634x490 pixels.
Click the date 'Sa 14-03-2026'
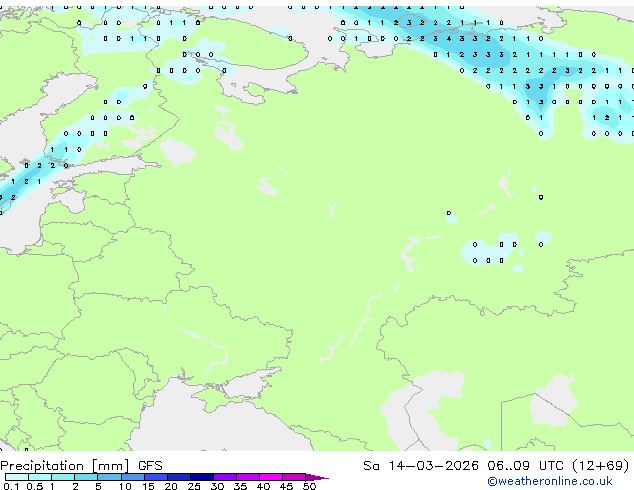(x=421, y=466)
